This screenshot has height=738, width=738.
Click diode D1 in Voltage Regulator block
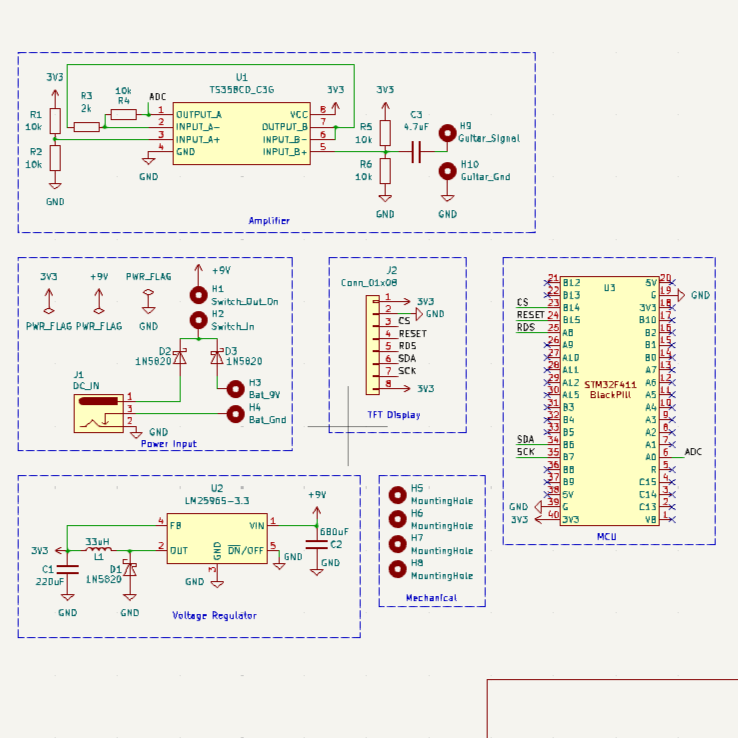(130, 569)
